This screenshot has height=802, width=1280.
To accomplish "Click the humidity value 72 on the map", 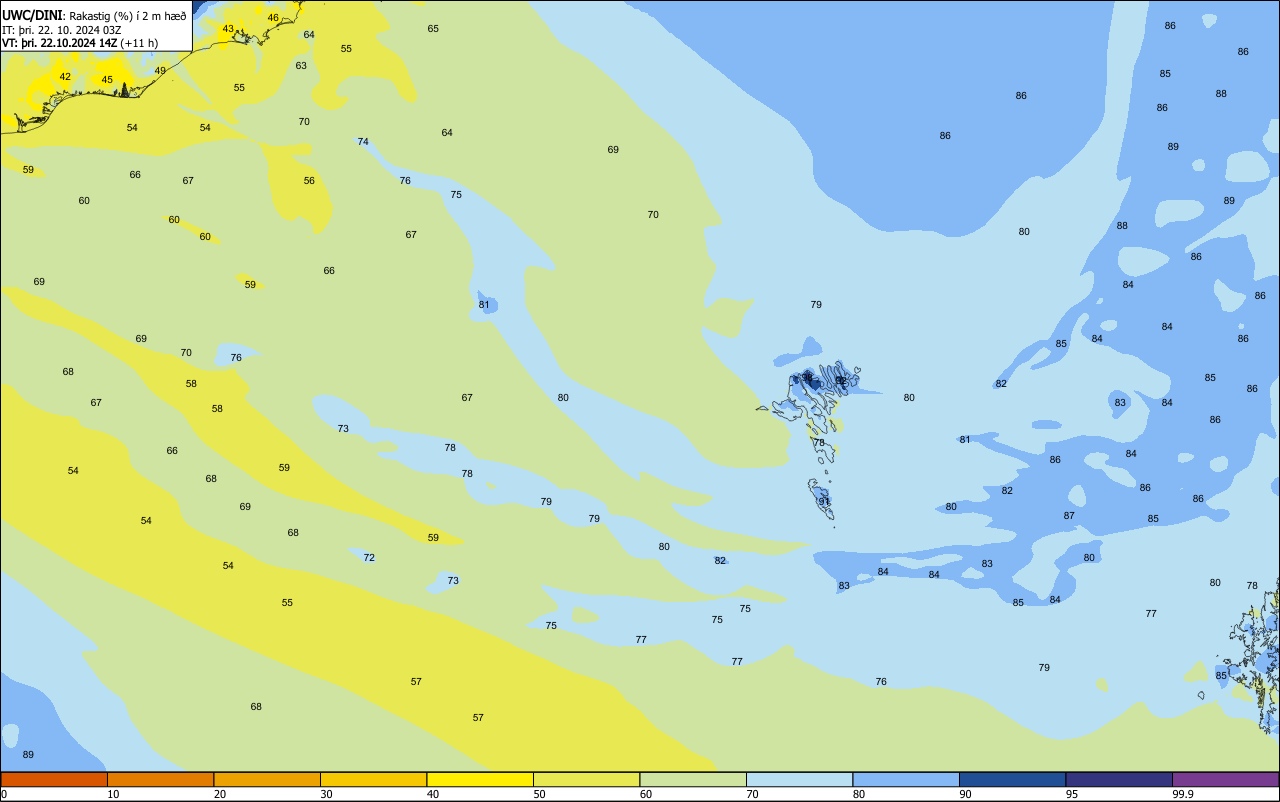I will tap(369, 558).
